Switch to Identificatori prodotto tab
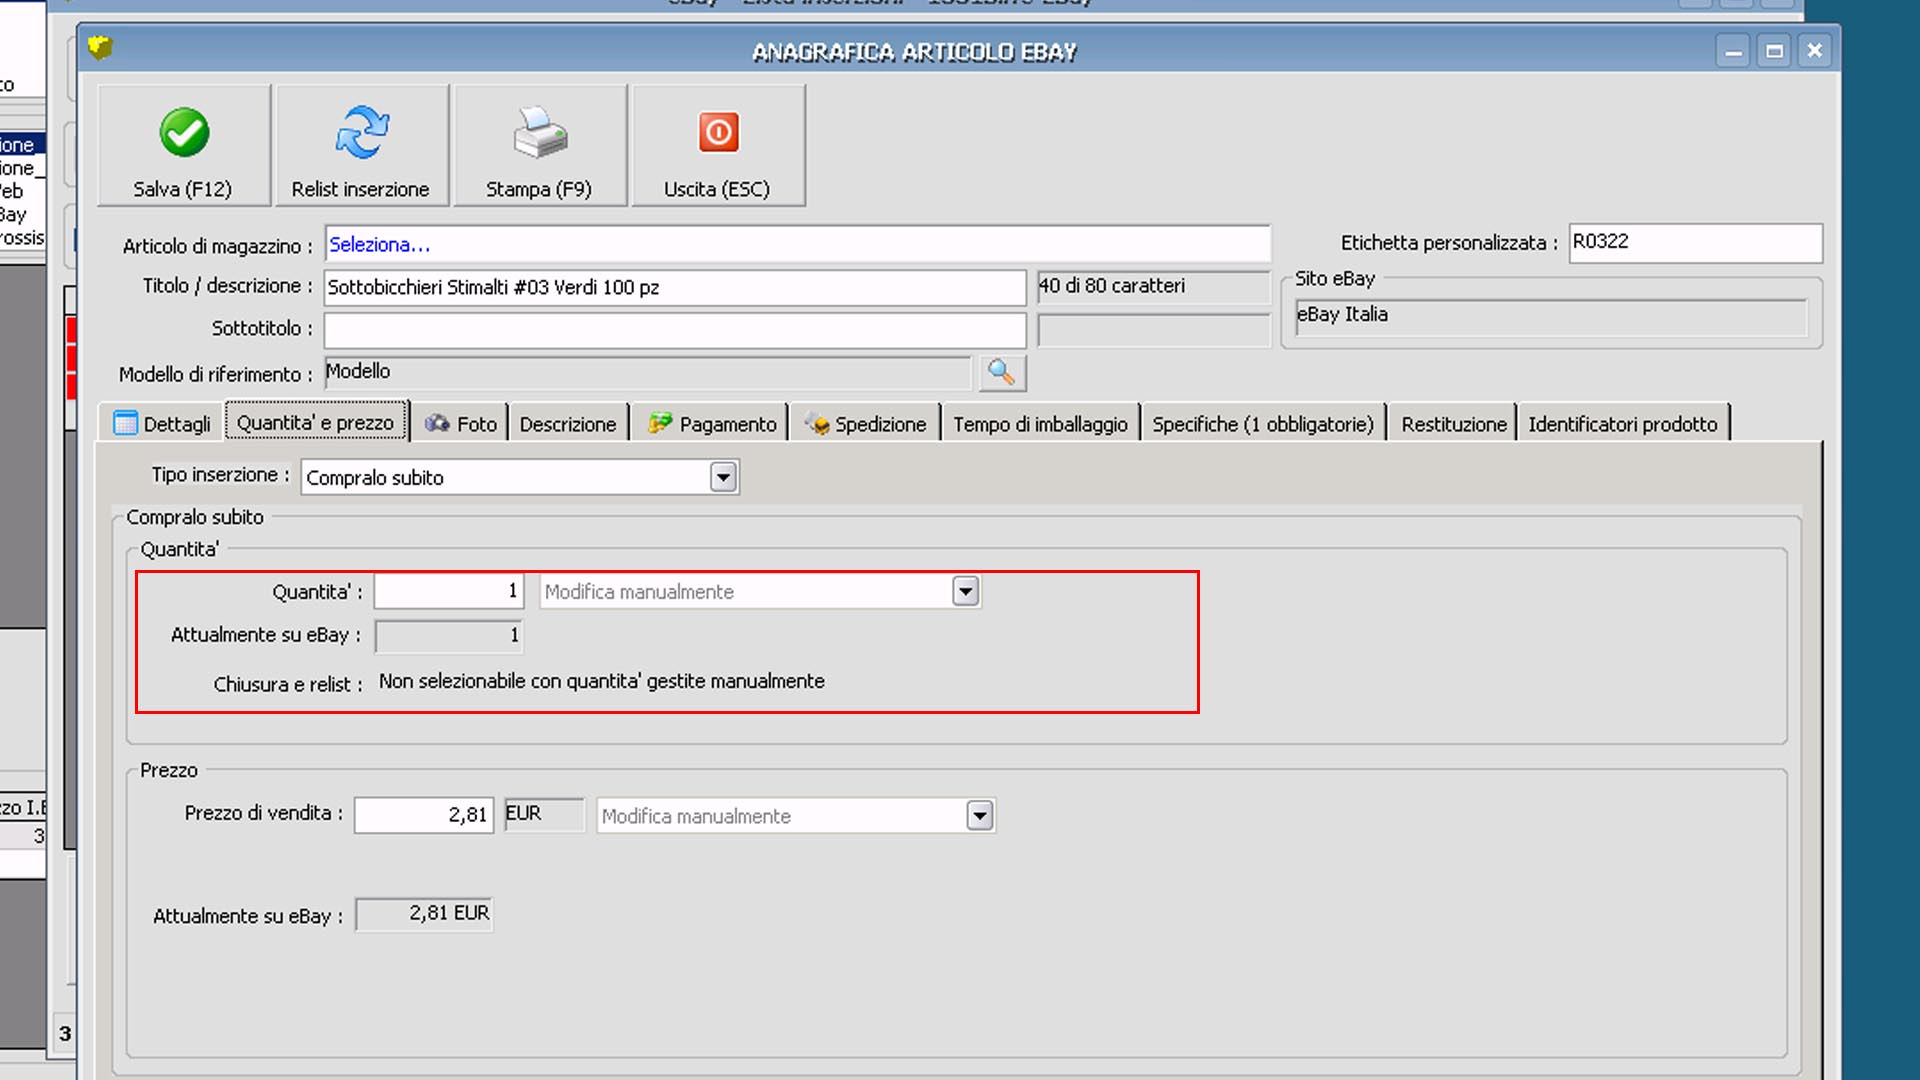The height and width of the screenshot is (1080, 1920). tap(1622, 424)
